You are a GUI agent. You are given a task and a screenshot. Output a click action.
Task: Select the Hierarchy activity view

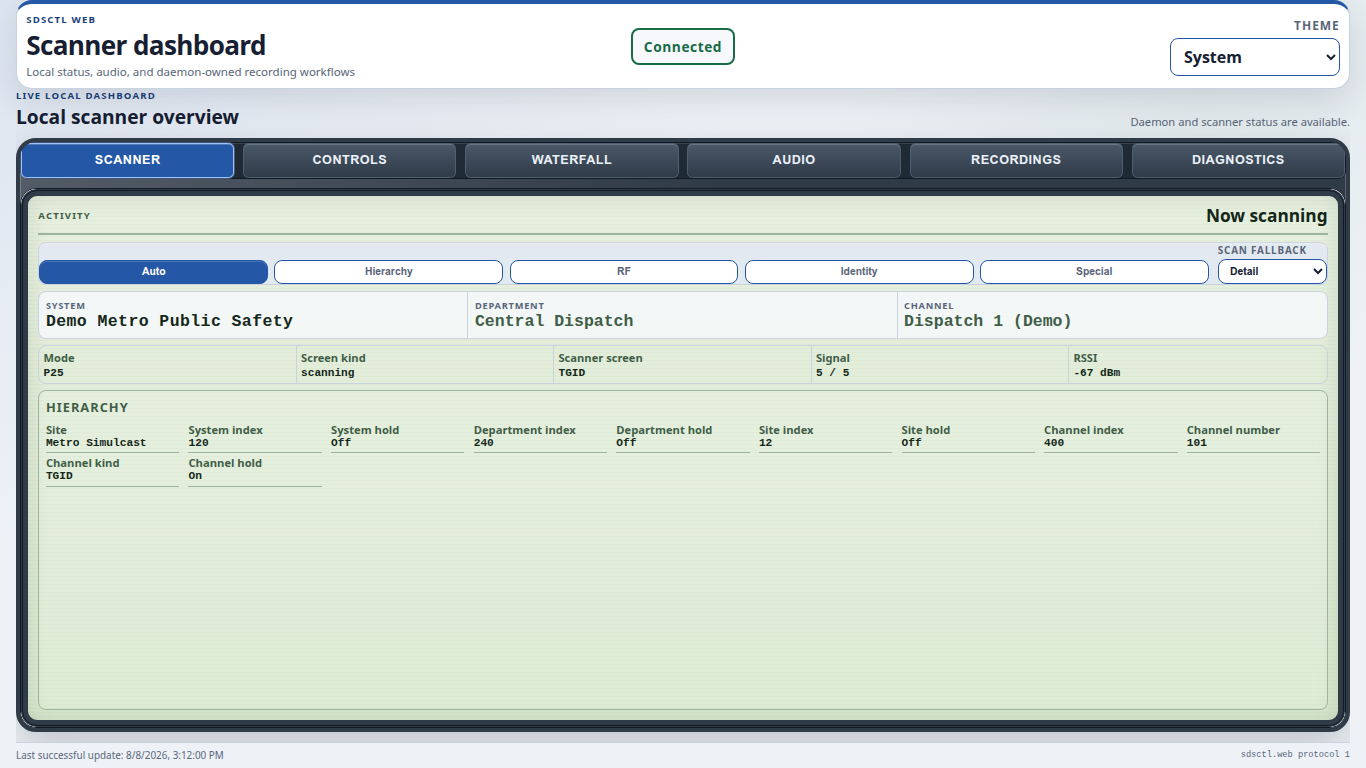(389, 272)
